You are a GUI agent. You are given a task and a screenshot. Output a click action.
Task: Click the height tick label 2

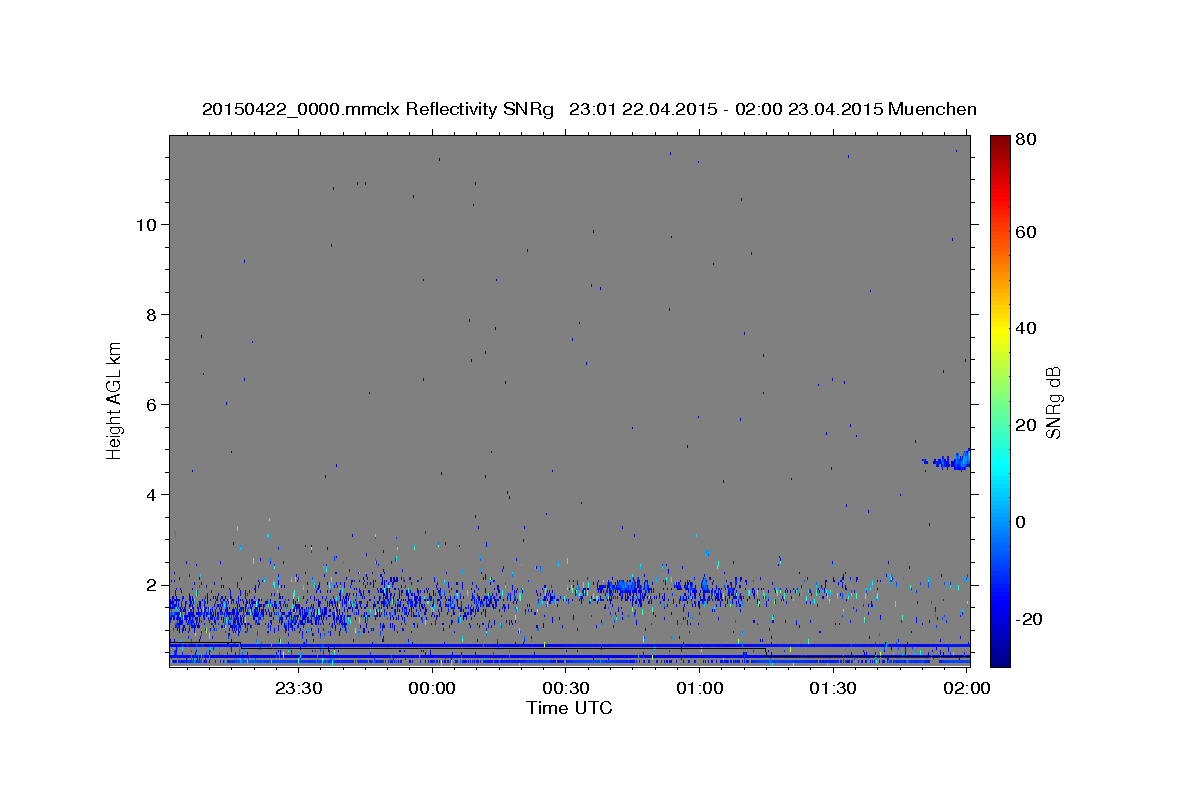tap(151, 585)
